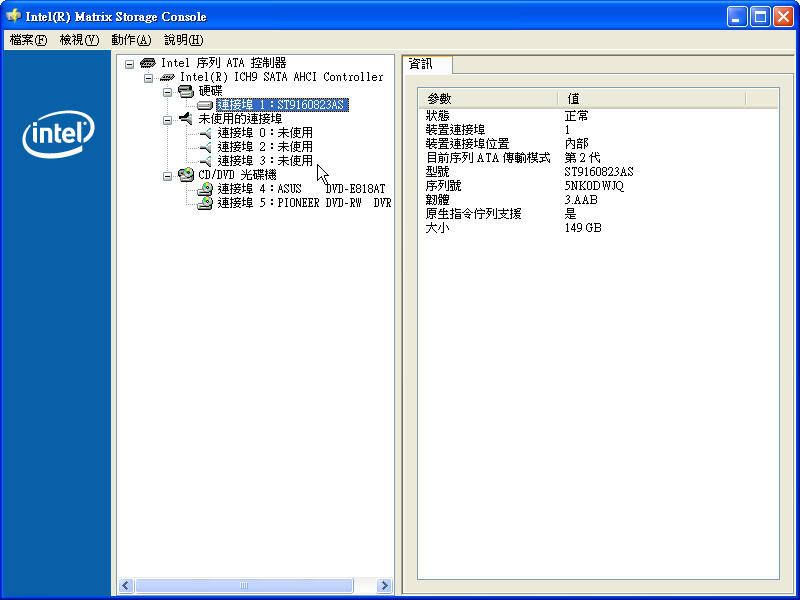This screenshot has width=800, height=600.
Task: Click the disc icon beside 連接埠 5 PIONEER
Action: 205,203
